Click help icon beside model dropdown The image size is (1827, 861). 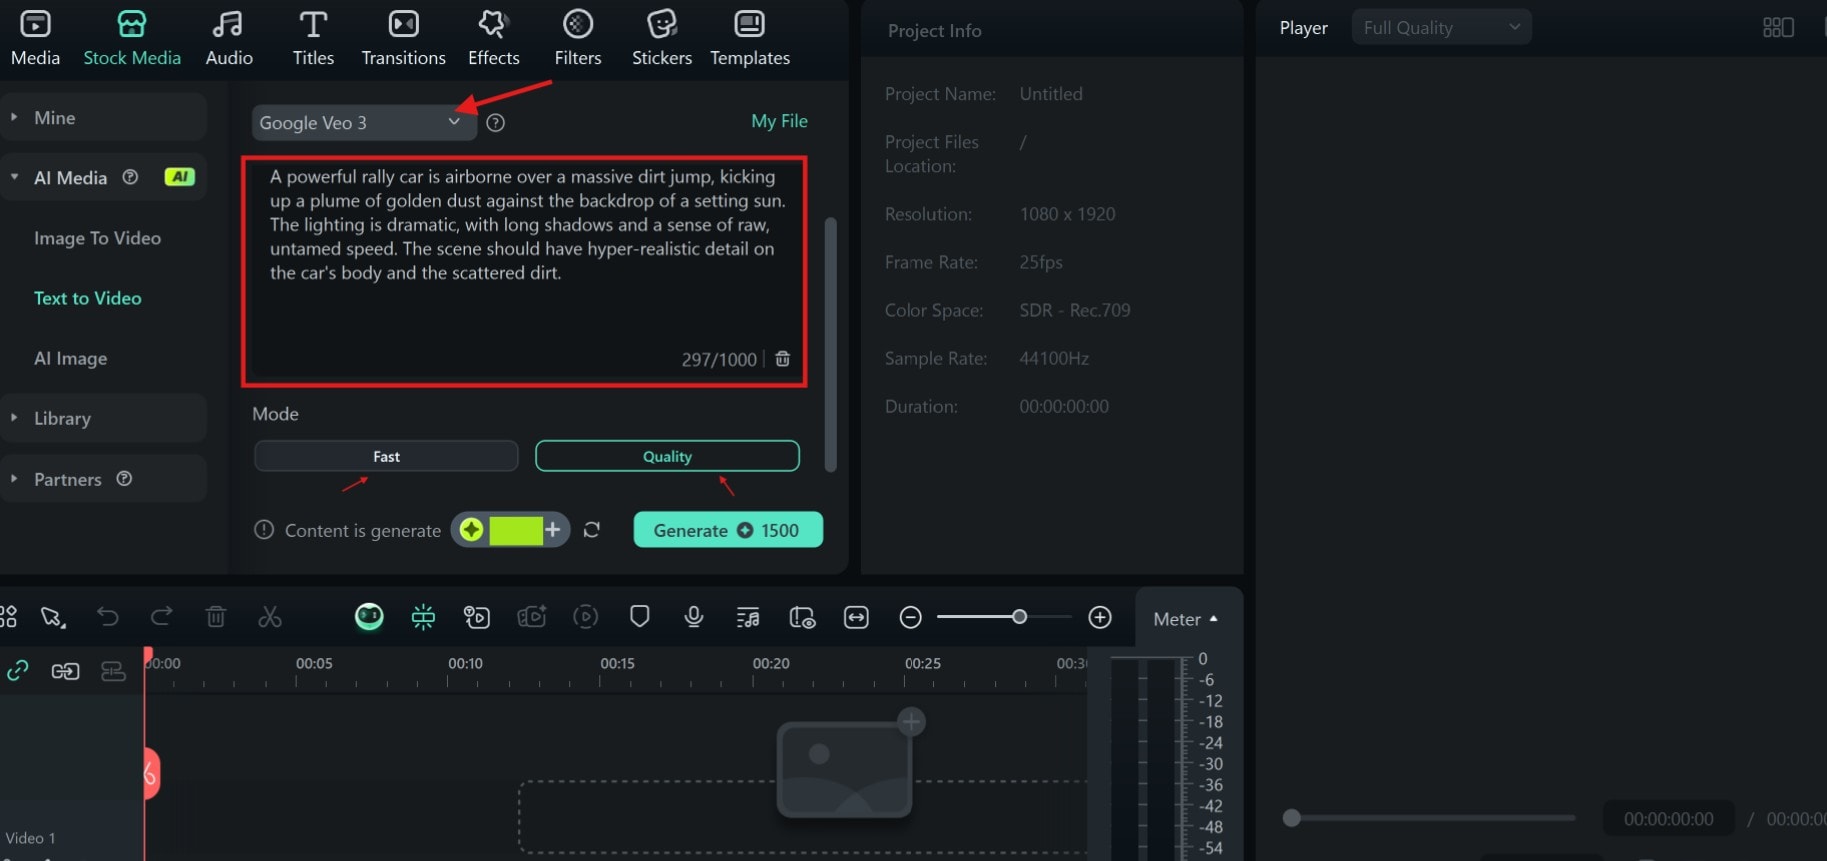(495, 122)
